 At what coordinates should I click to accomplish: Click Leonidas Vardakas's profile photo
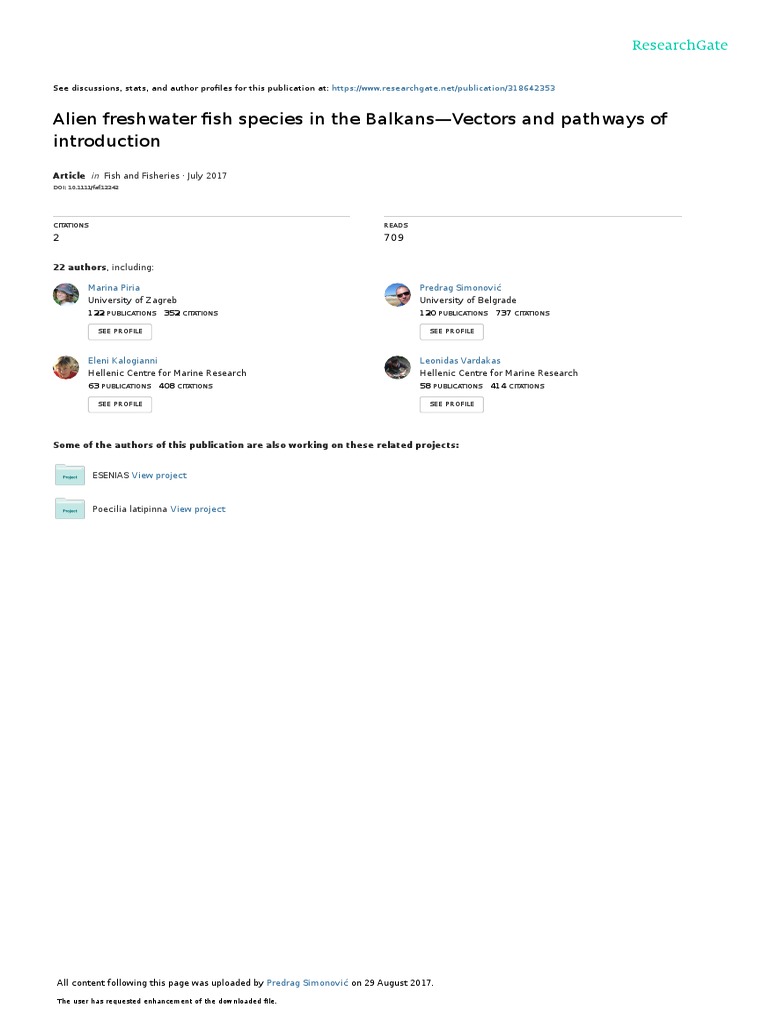tap(398, 368)
